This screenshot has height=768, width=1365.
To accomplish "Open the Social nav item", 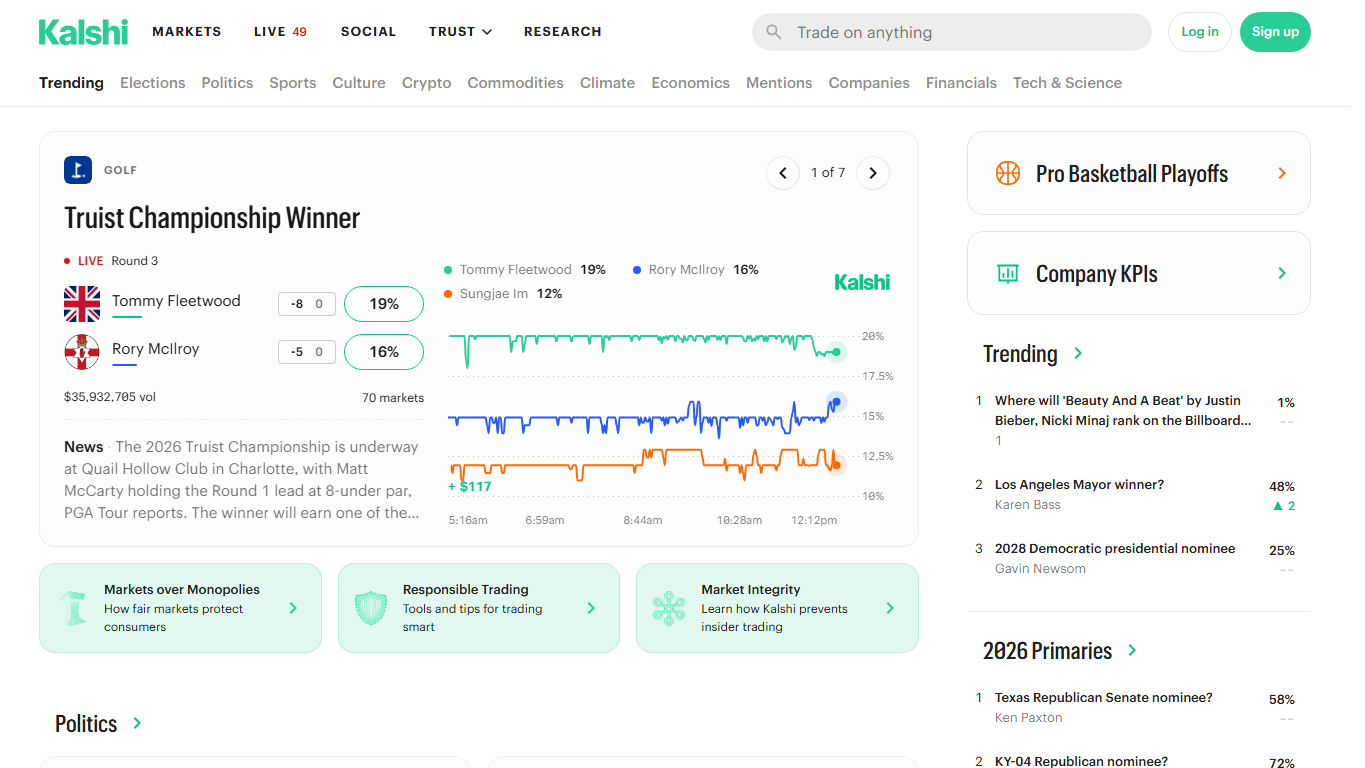I will pyautogui.click(x=369, y=32).
